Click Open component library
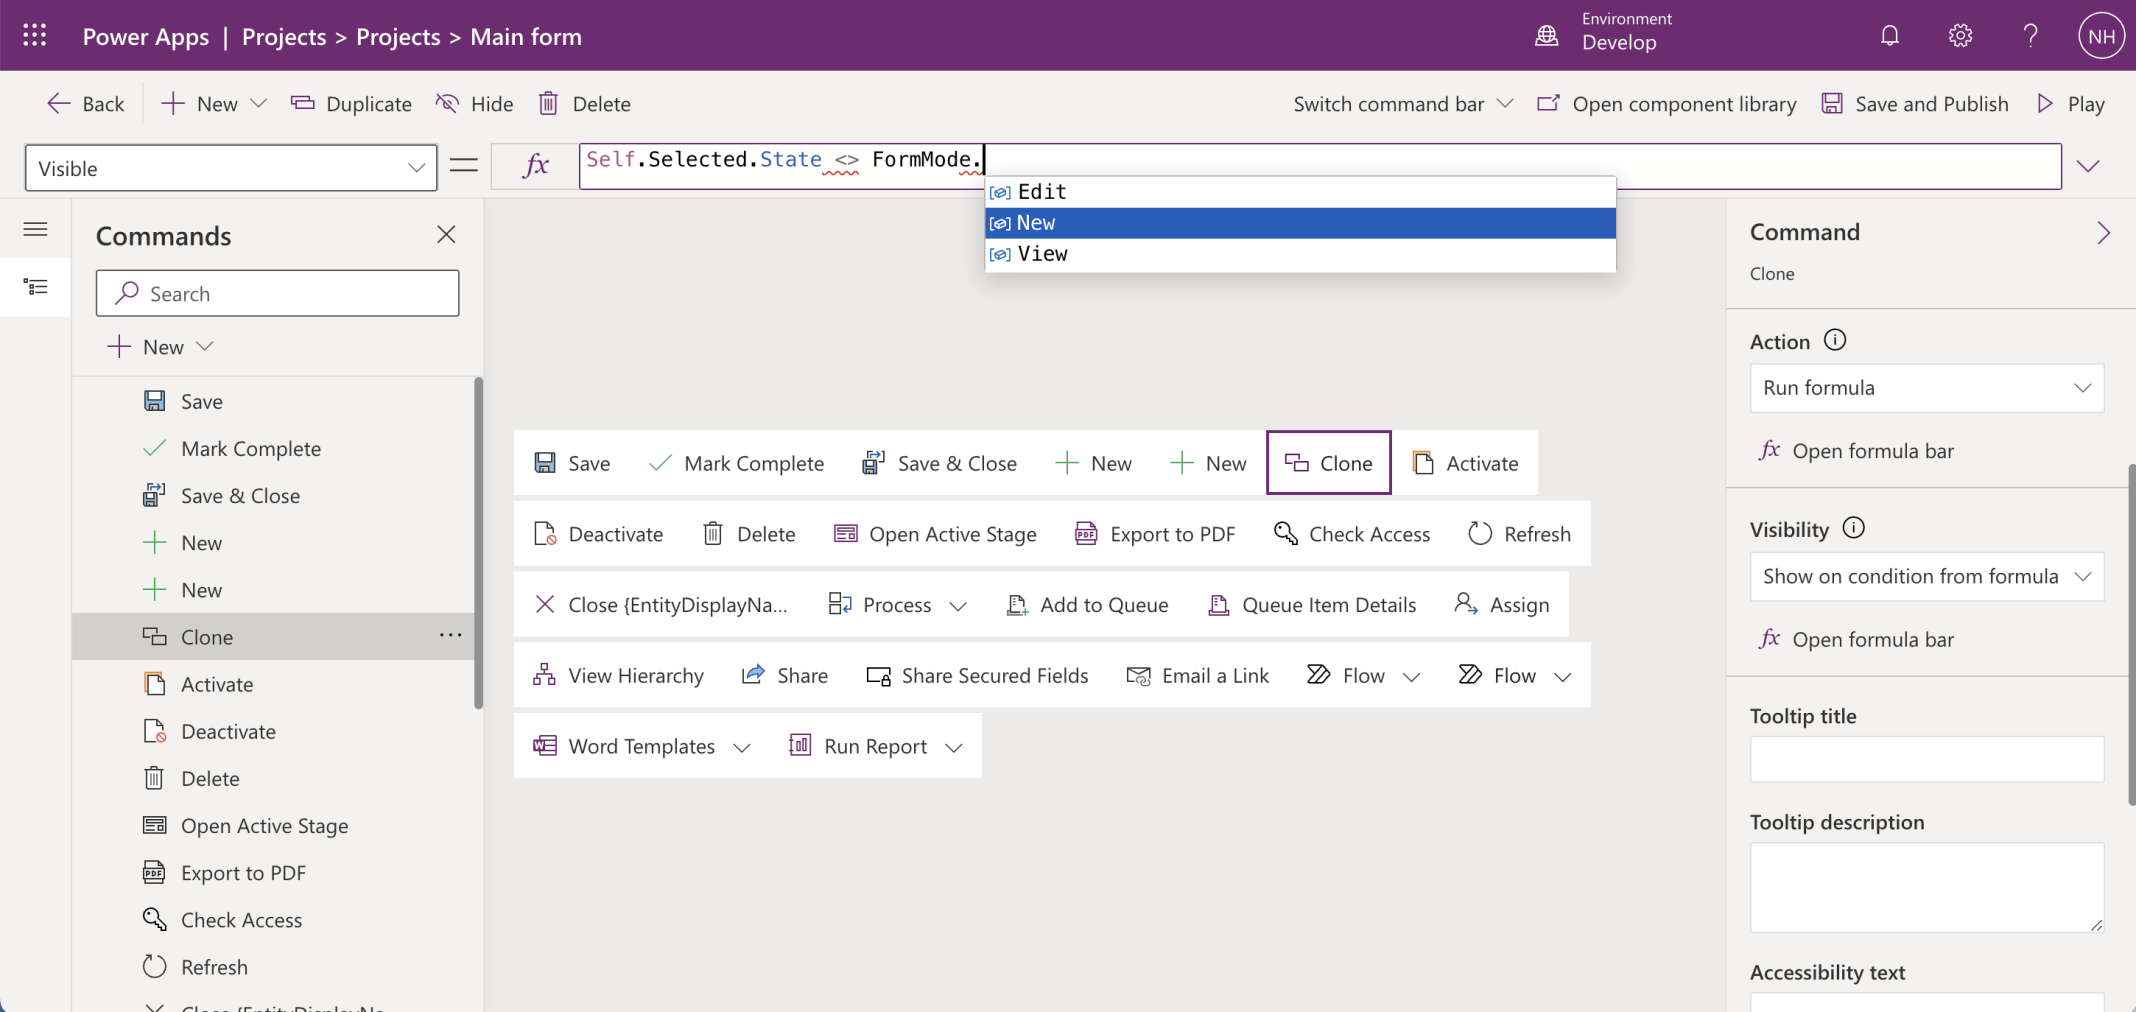Image resolution: width=2136 pixels, height=1012 pixels. (x=1667, y=104)
